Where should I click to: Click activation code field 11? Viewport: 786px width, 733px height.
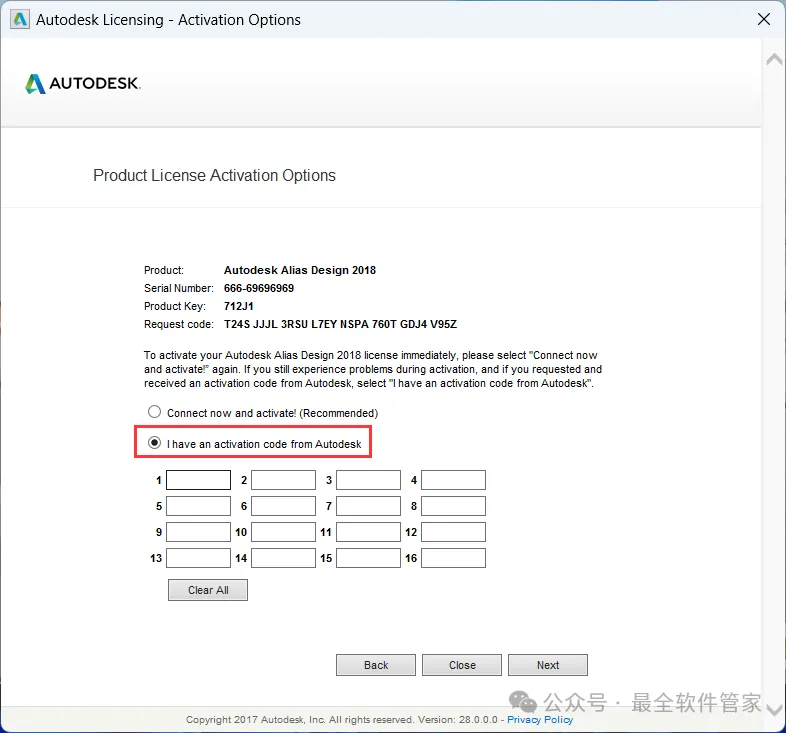[x=368, y=532]
